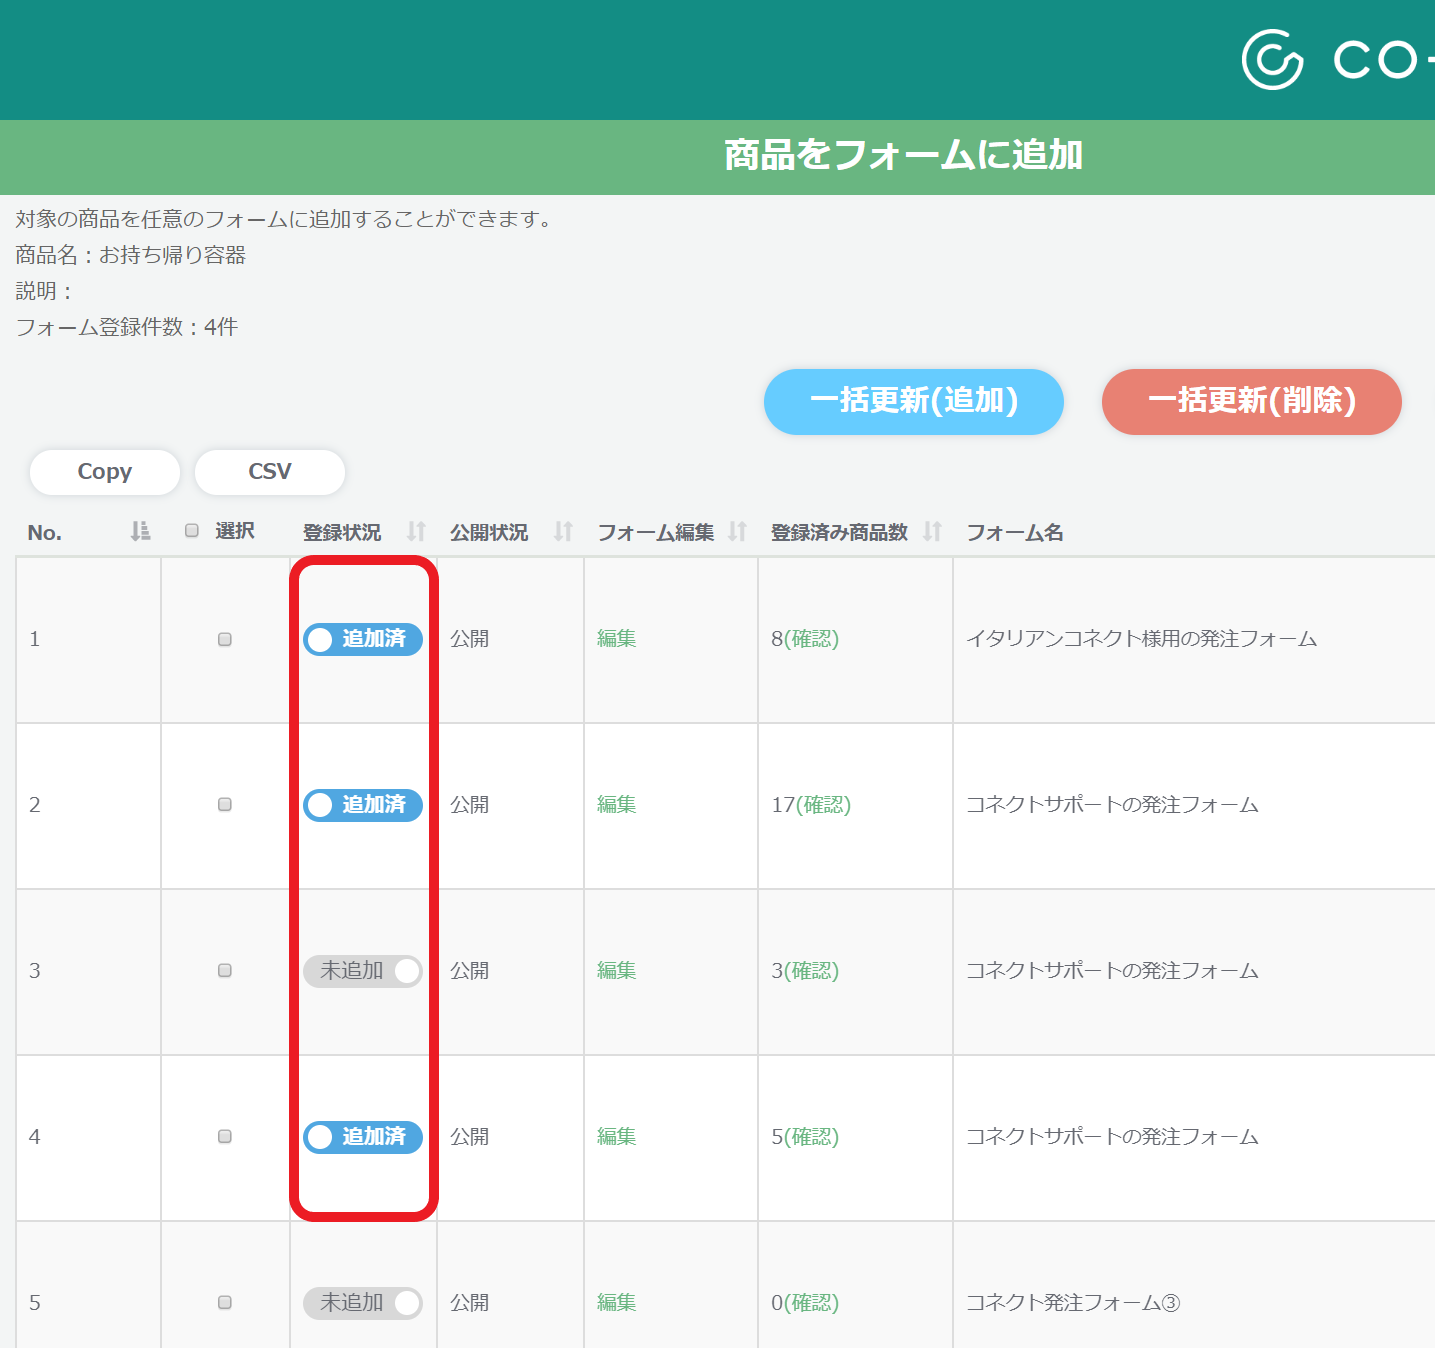Image resolution: width=1435 pixels, height=1348 pixels.
Task: Select コネクトサポートの発注フォーム text in row 2
Action: coord(1112,805)
